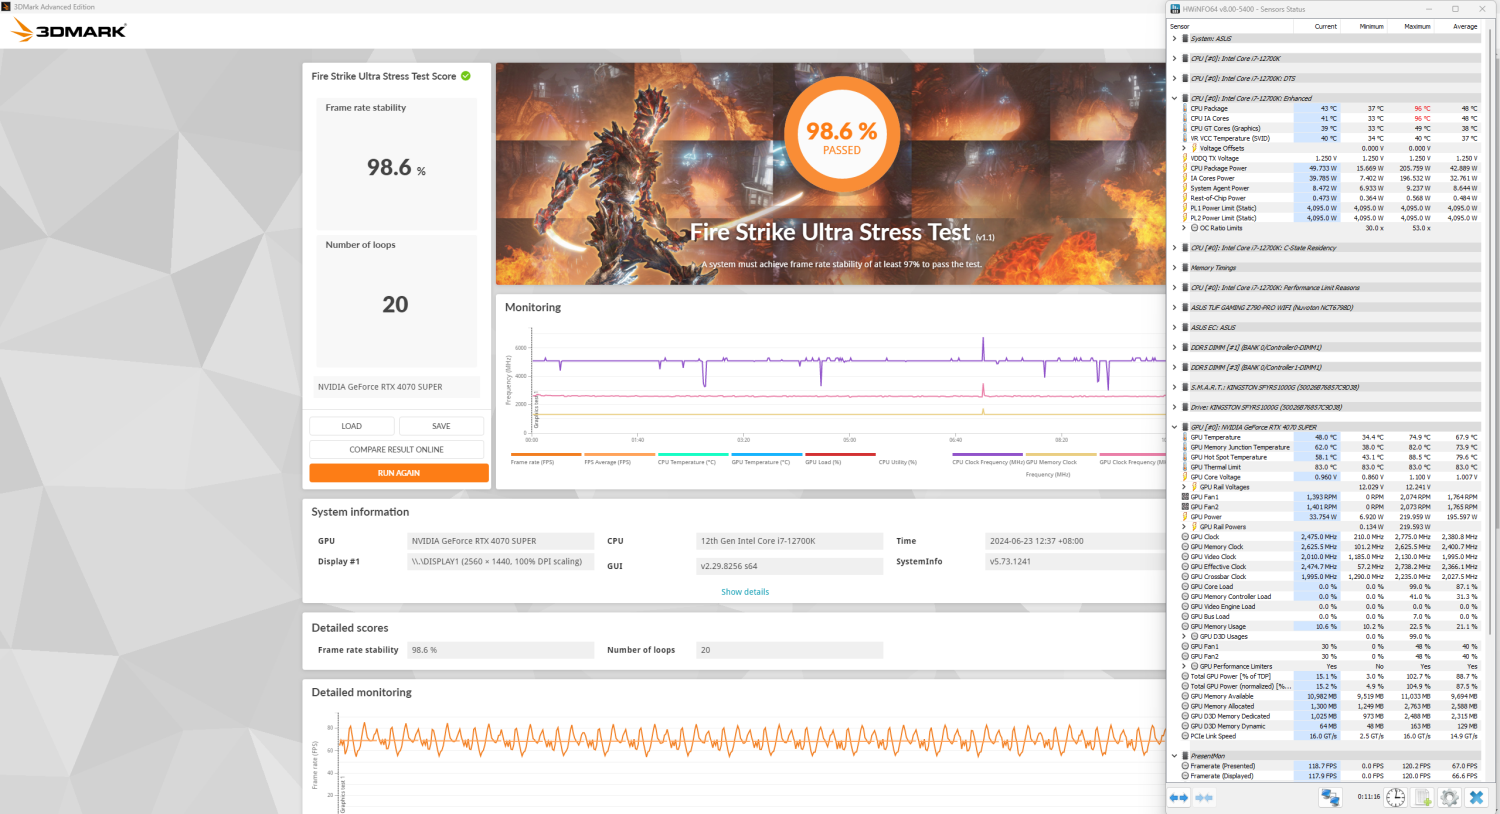
Task: Click thermometer icon beside GPU Temperature
Action: (x=1185, y=437)
